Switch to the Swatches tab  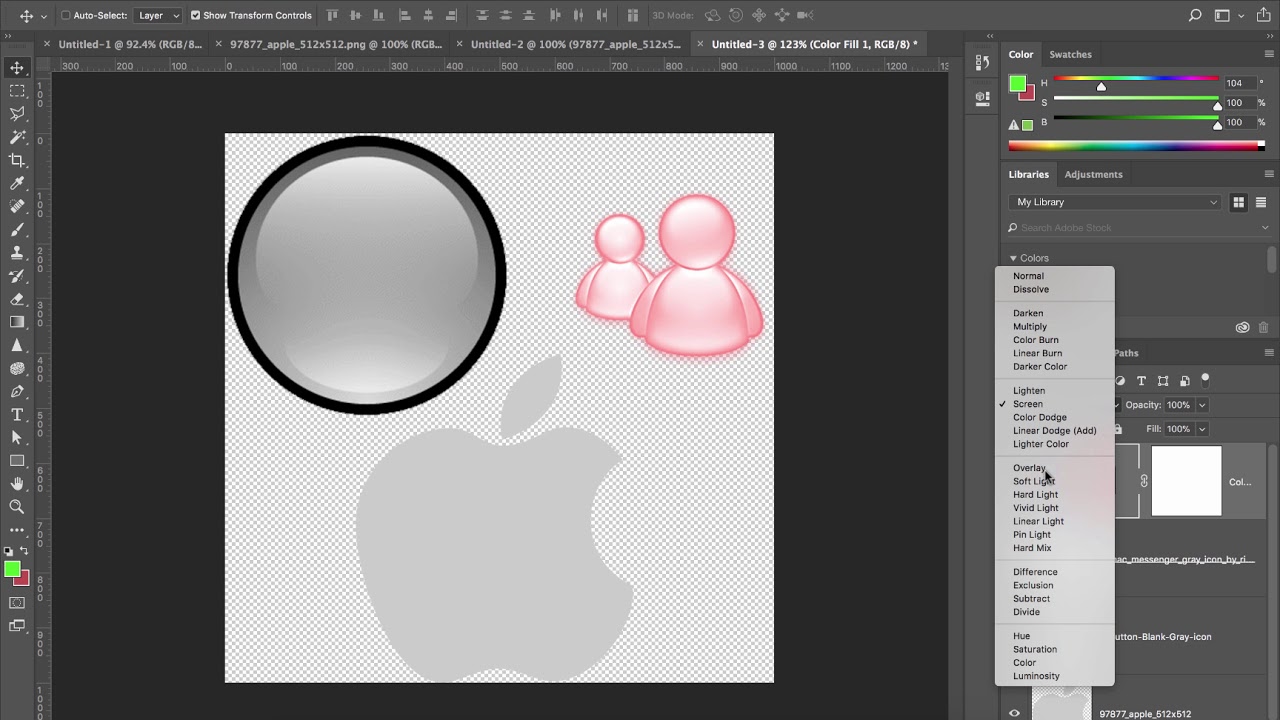click(1070, 54)
